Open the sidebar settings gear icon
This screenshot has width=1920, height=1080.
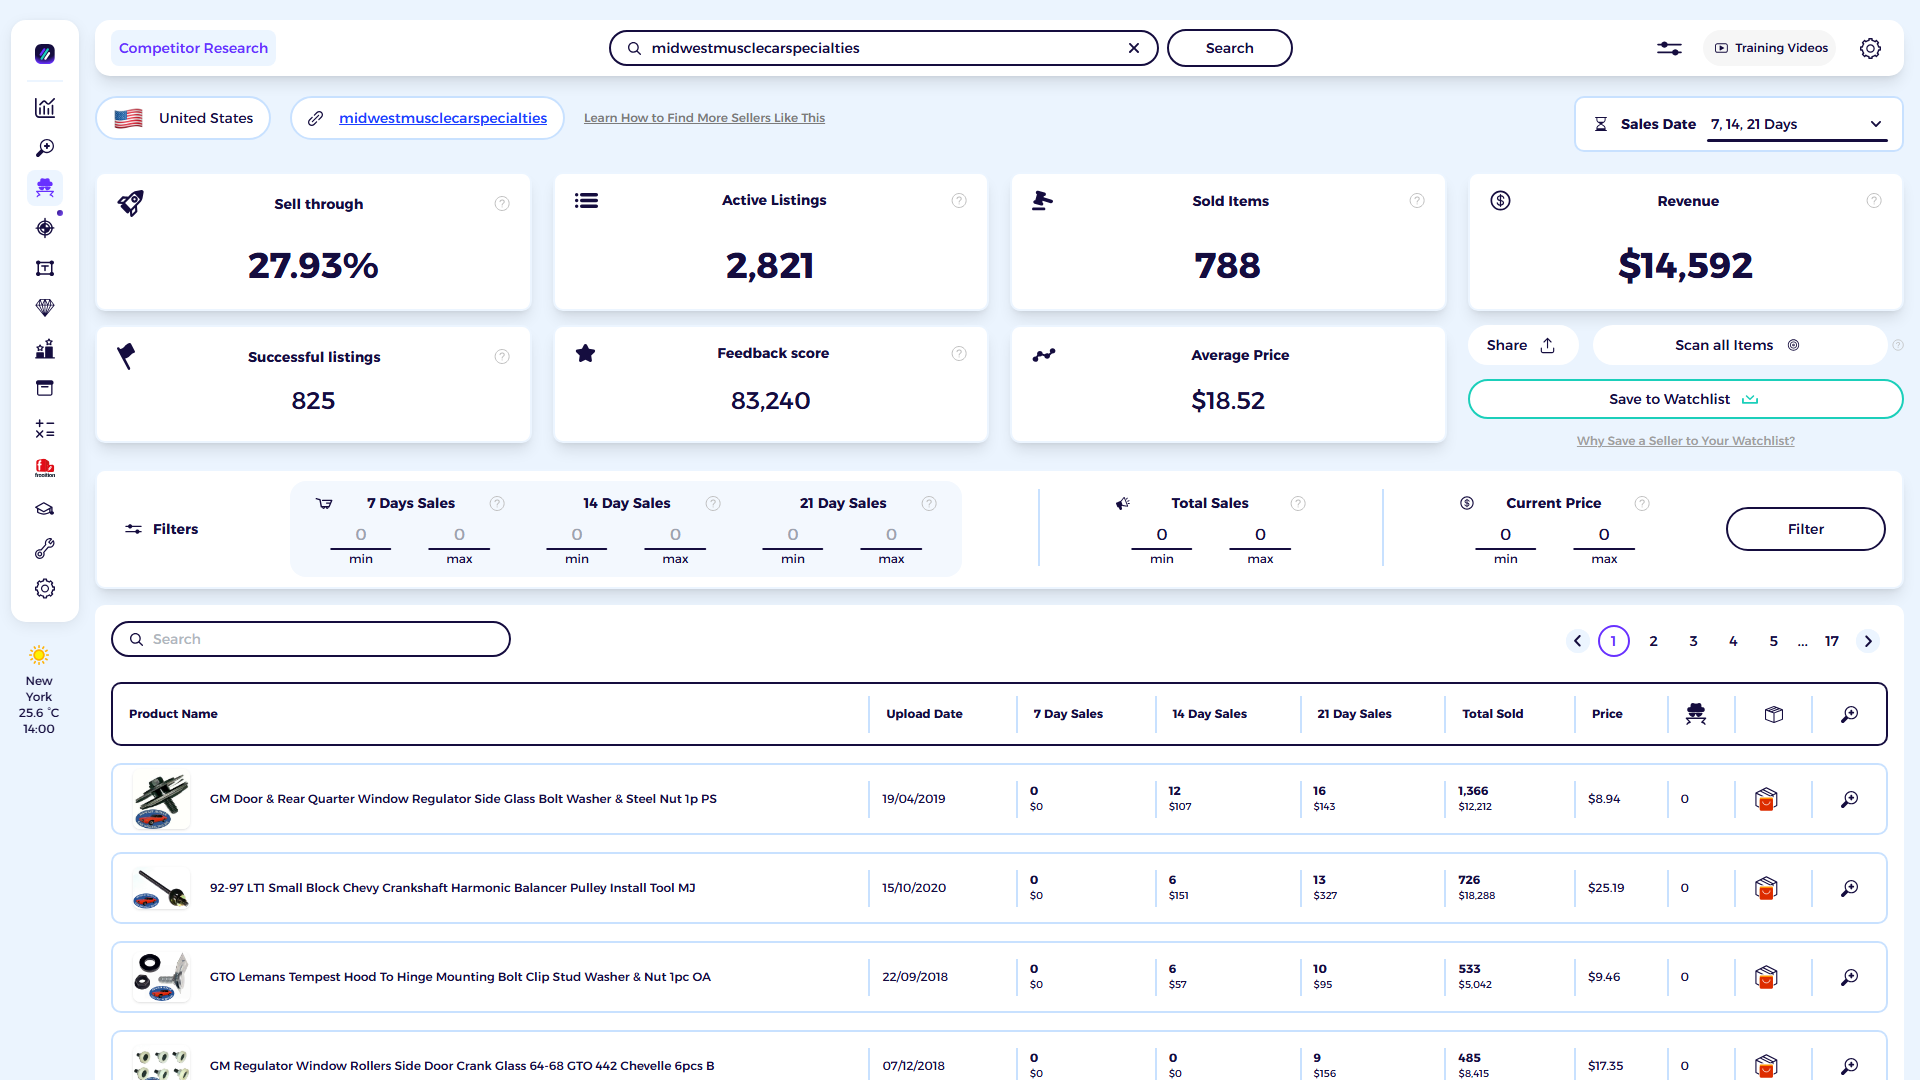(45, 589)
